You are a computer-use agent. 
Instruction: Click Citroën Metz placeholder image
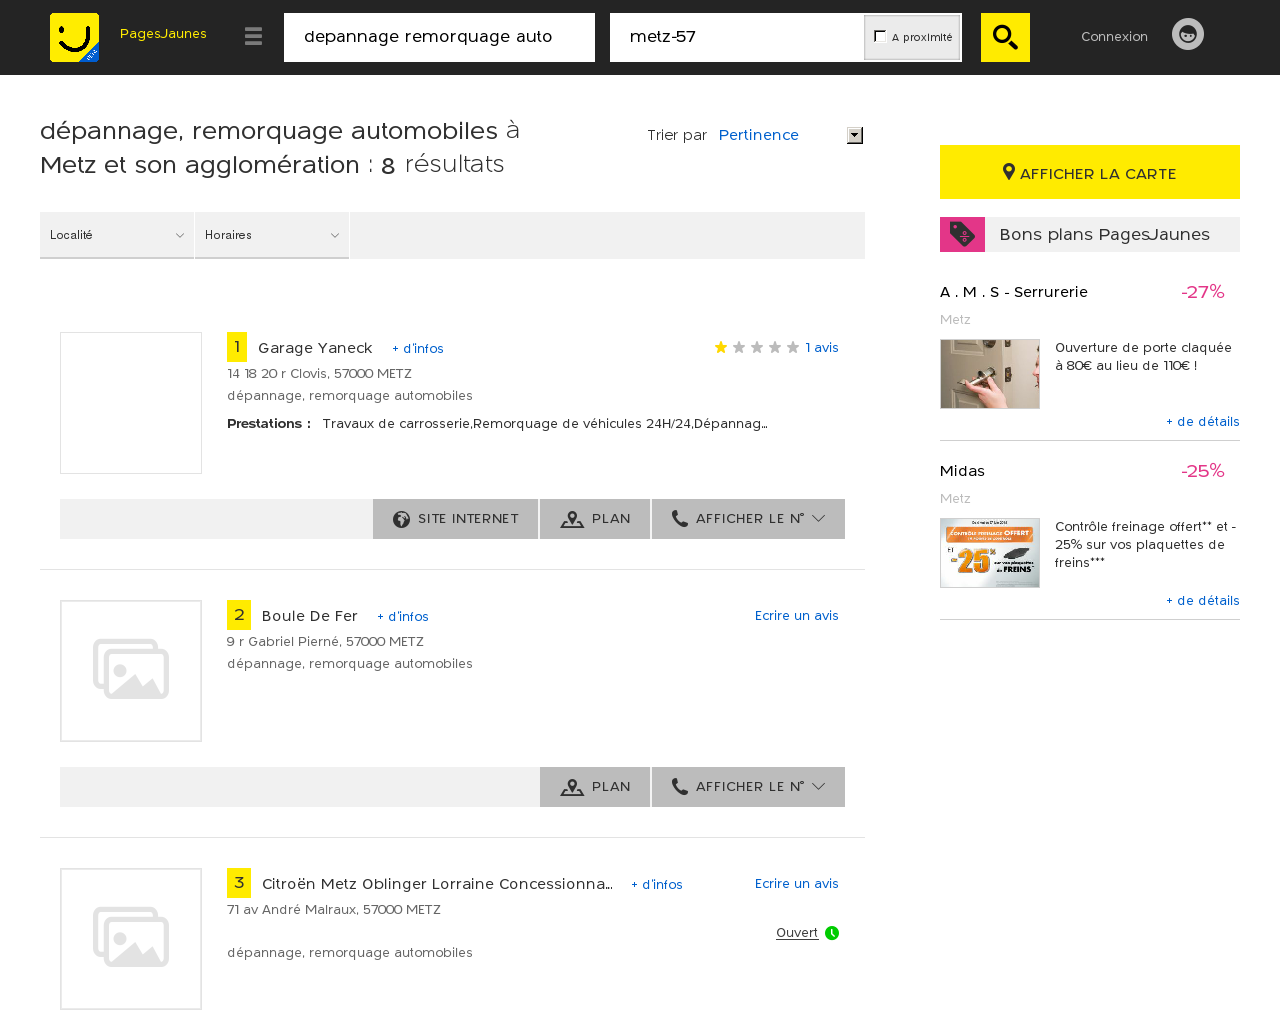coord(131,939)
